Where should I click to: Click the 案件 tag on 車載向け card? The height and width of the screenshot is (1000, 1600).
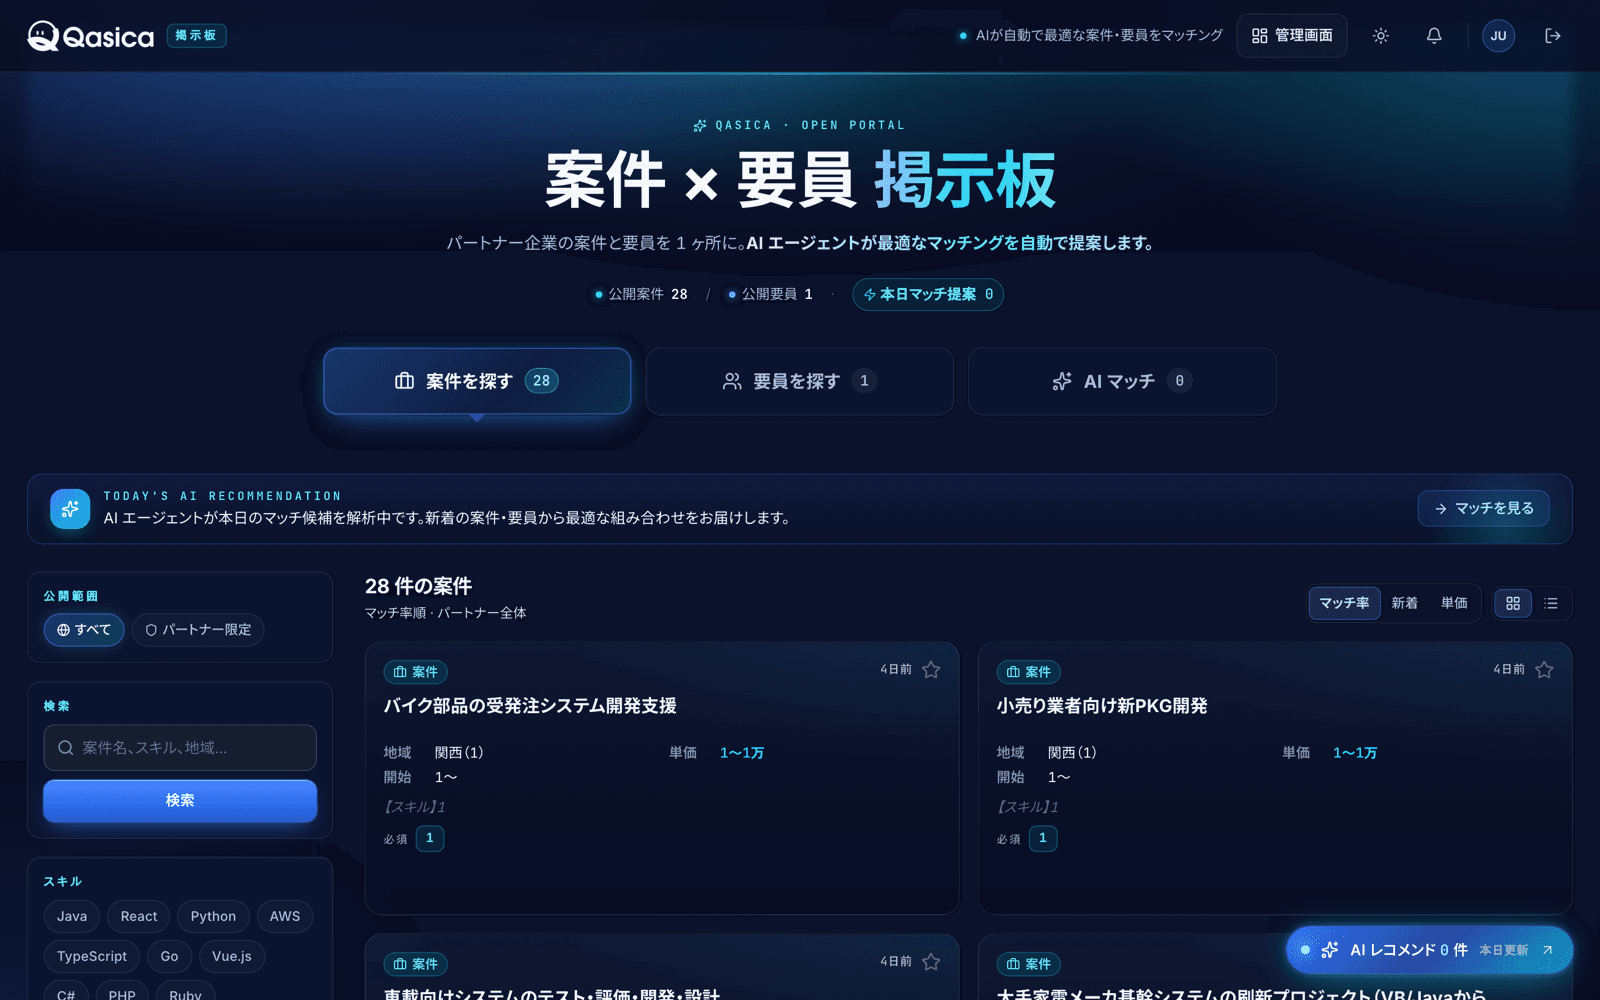coord(415,964)
